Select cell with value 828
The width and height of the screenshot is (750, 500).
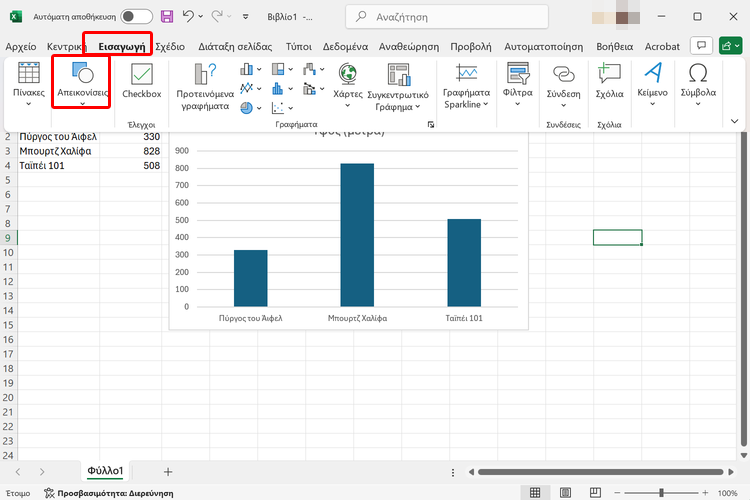tap(131, 151)
